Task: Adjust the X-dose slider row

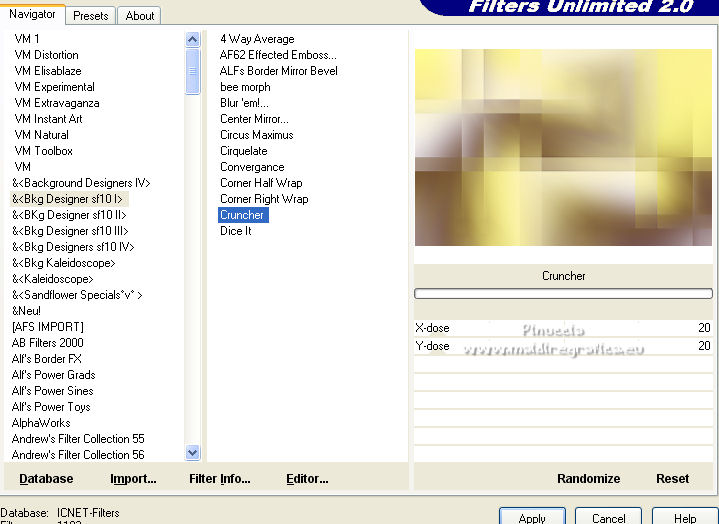Action: pyautogui.click(x=563, y=328)
